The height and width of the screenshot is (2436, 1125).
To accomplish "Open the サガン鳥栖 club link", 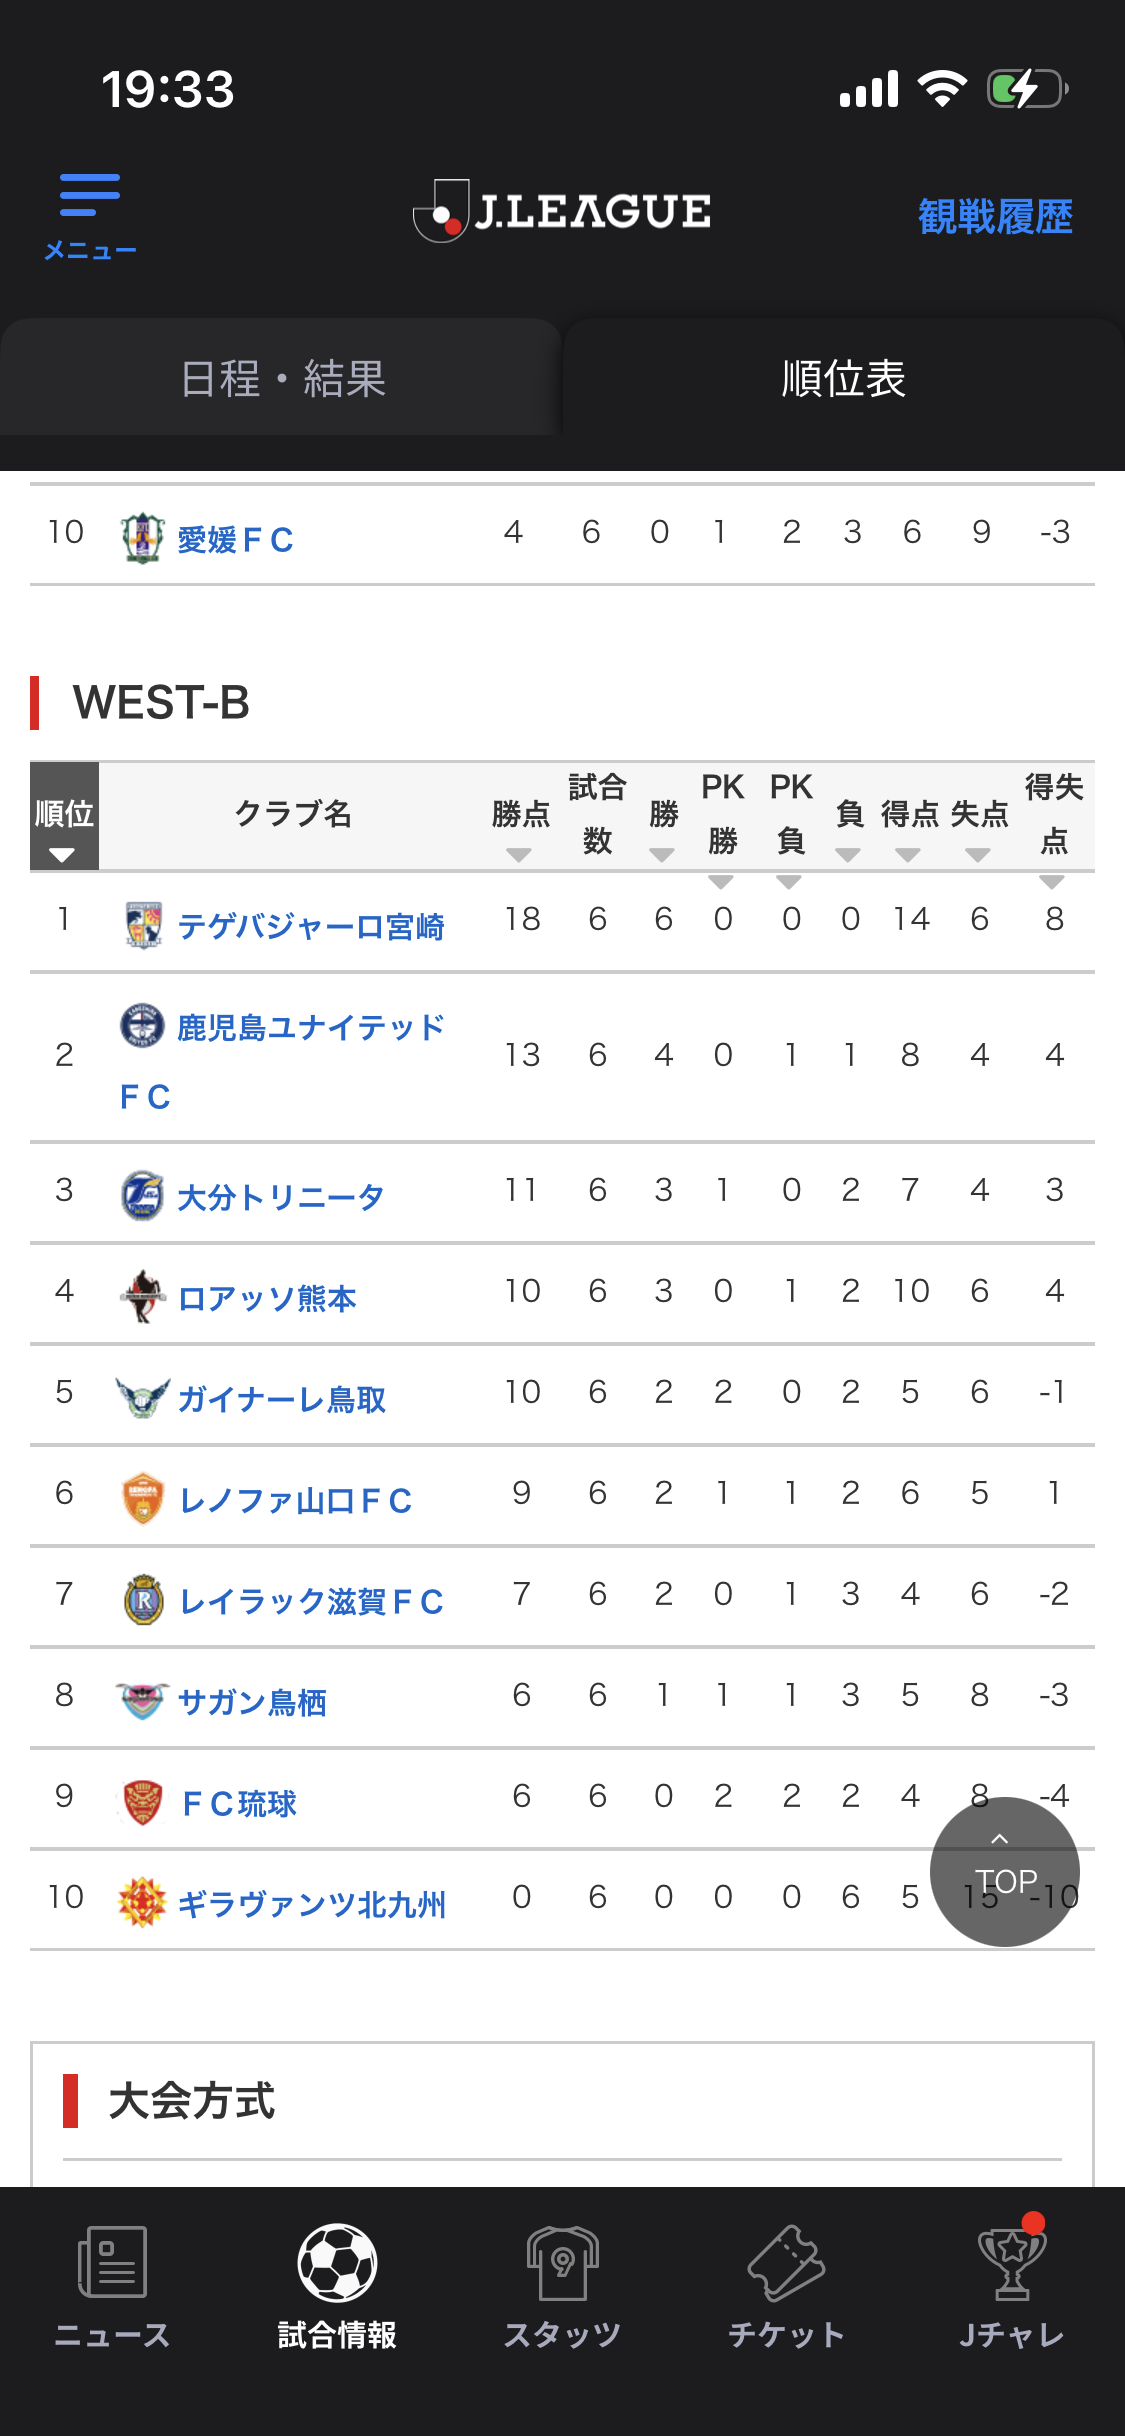I will [x=252, y=1702].
